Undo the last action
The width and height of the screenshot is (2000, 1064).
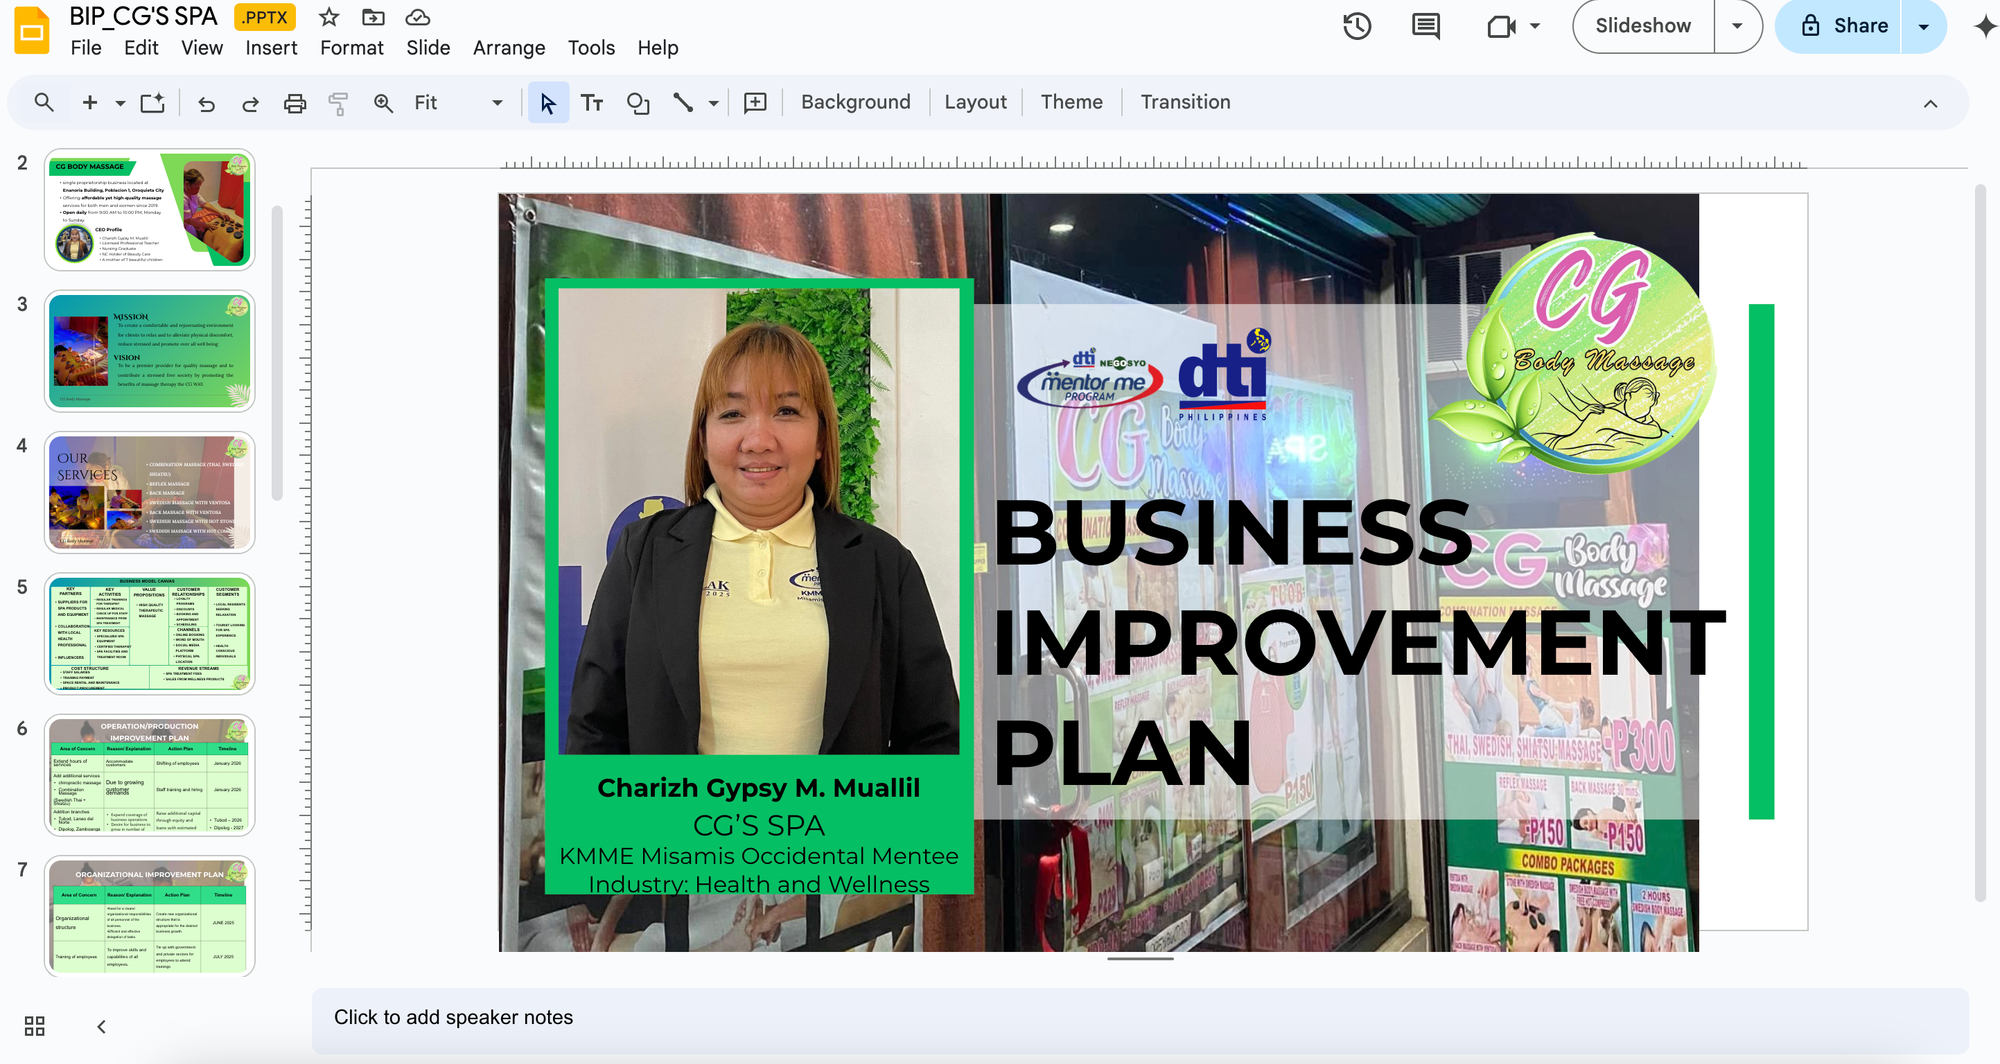tap(206, 103)
